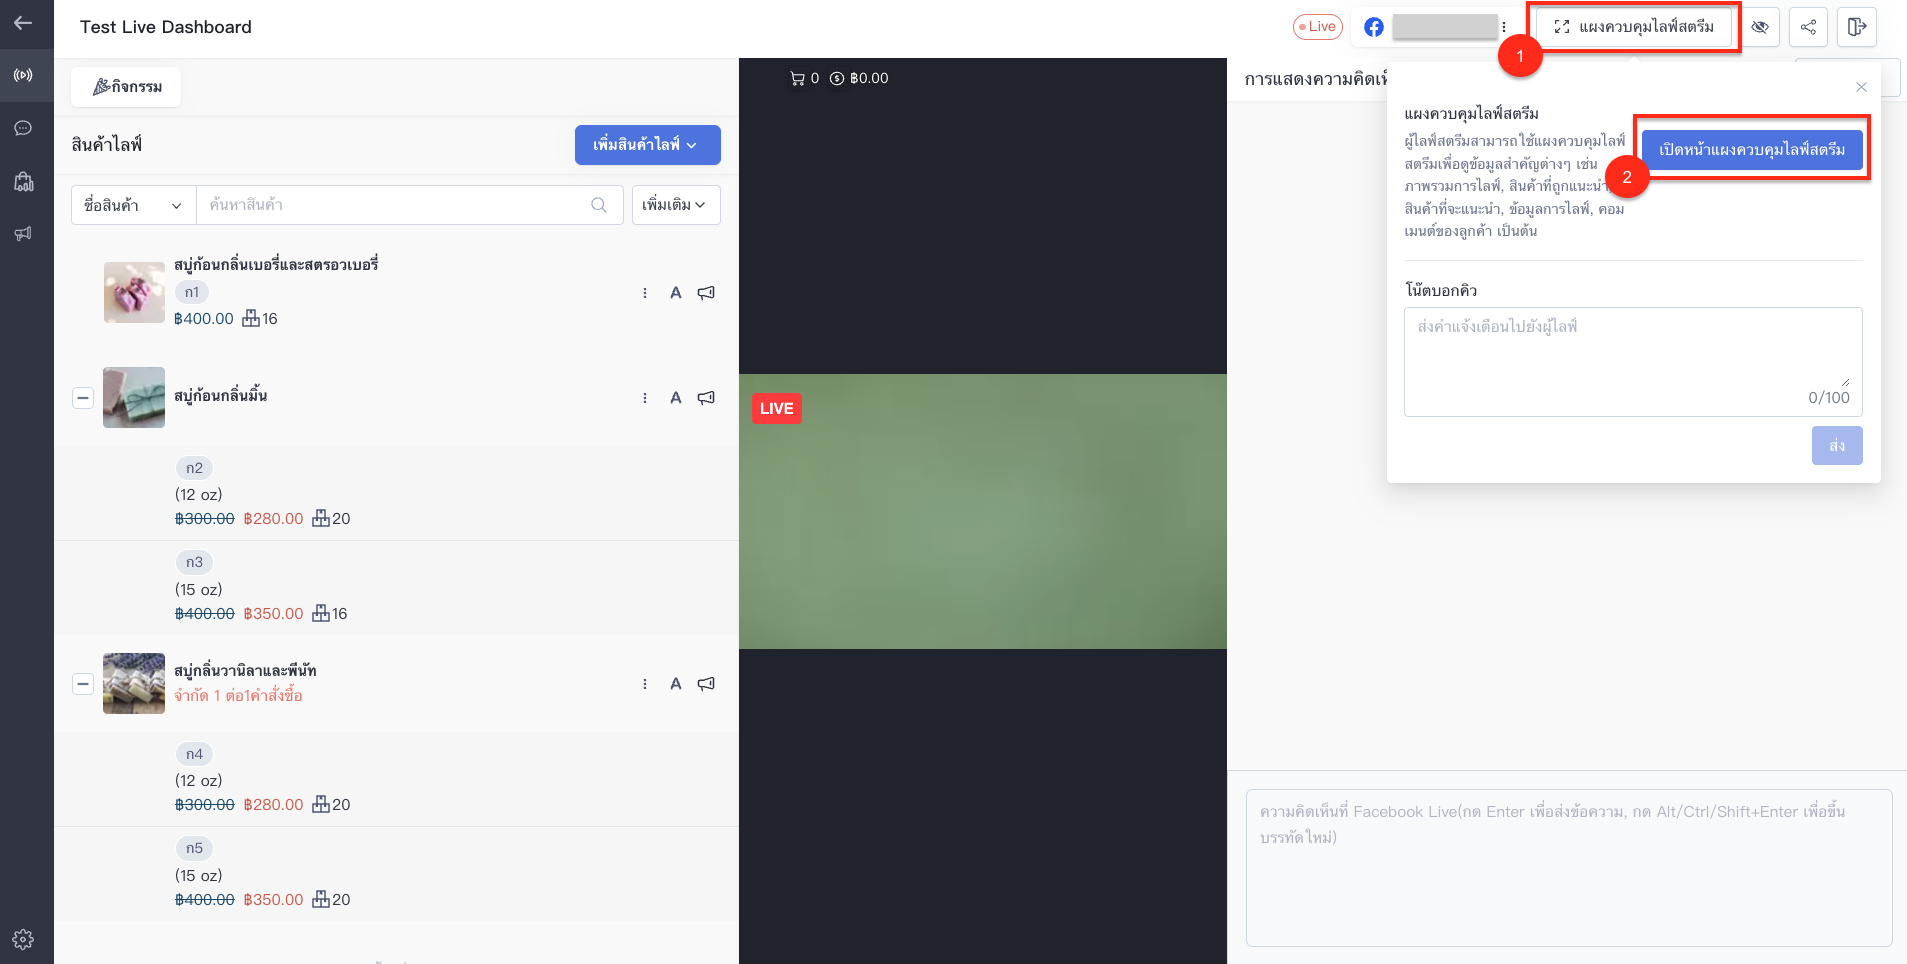Open the เพิ่มสินค้าไลฟ์ dropdown button
This screenshot has width=1907, height=964.
coord(648,145)
